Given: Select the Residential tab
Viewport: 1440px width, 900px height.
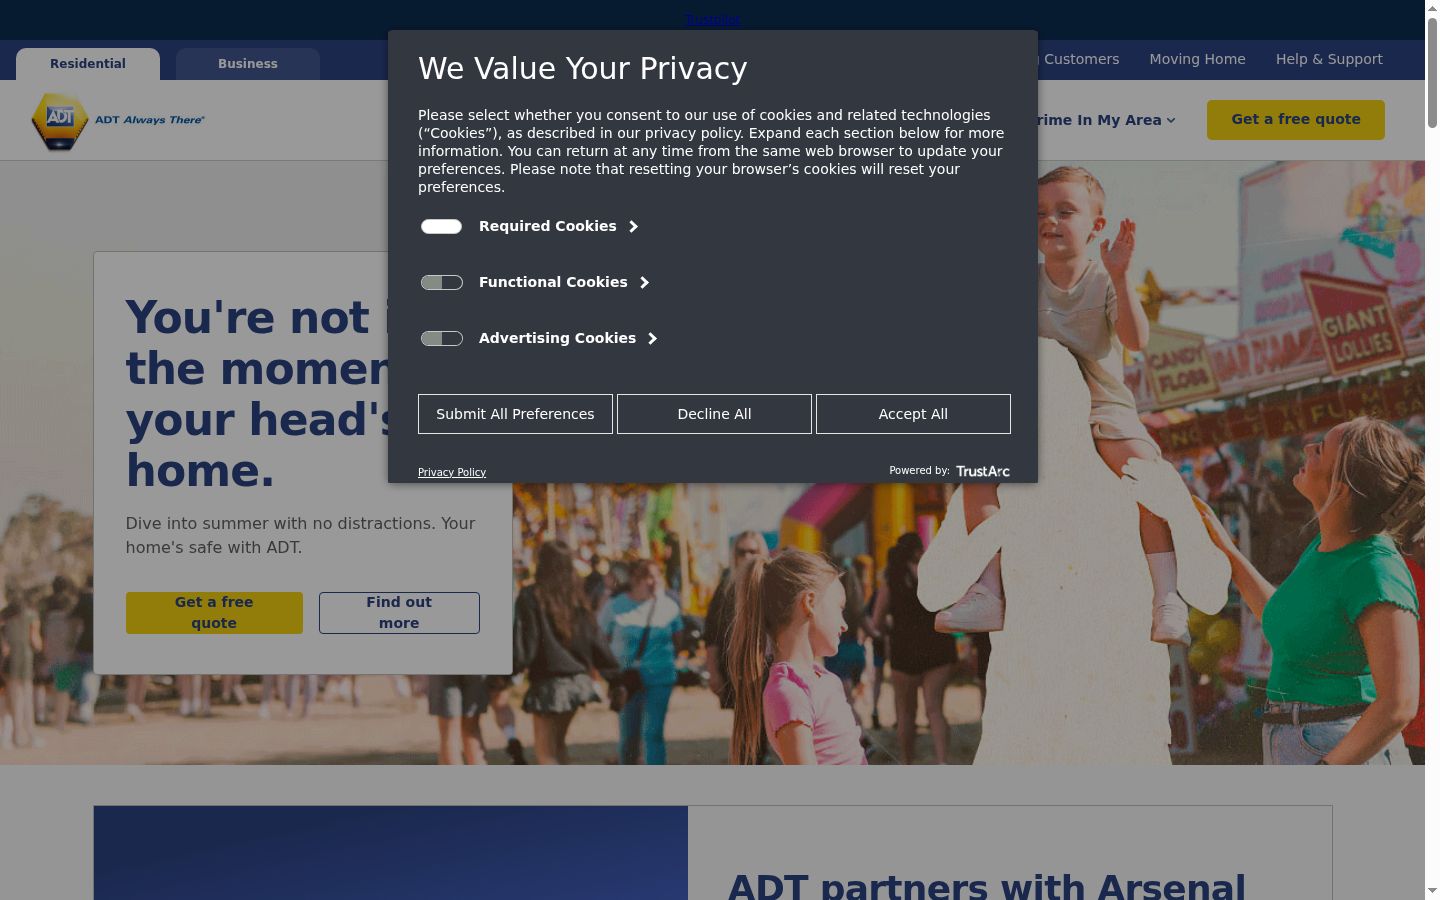Looking at the screenshot, I should 88,63.
